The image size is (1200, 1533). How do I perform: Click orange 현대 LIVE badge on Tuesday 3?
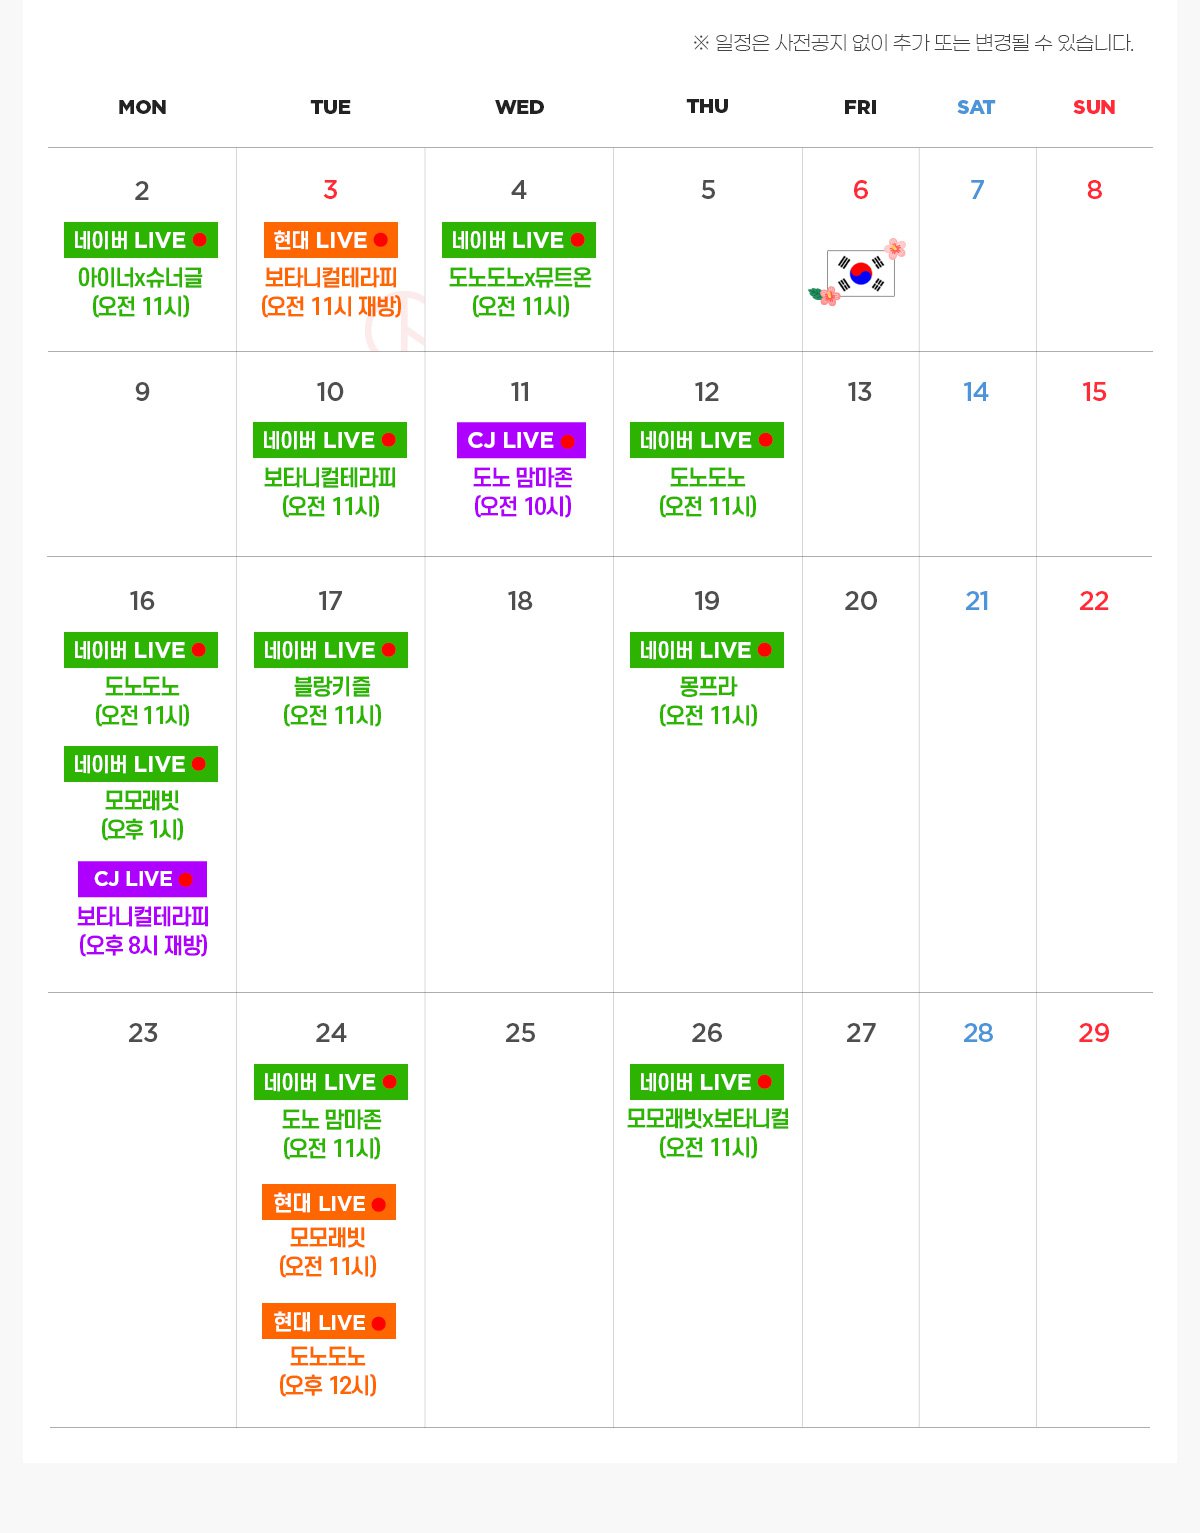[331, 240]
